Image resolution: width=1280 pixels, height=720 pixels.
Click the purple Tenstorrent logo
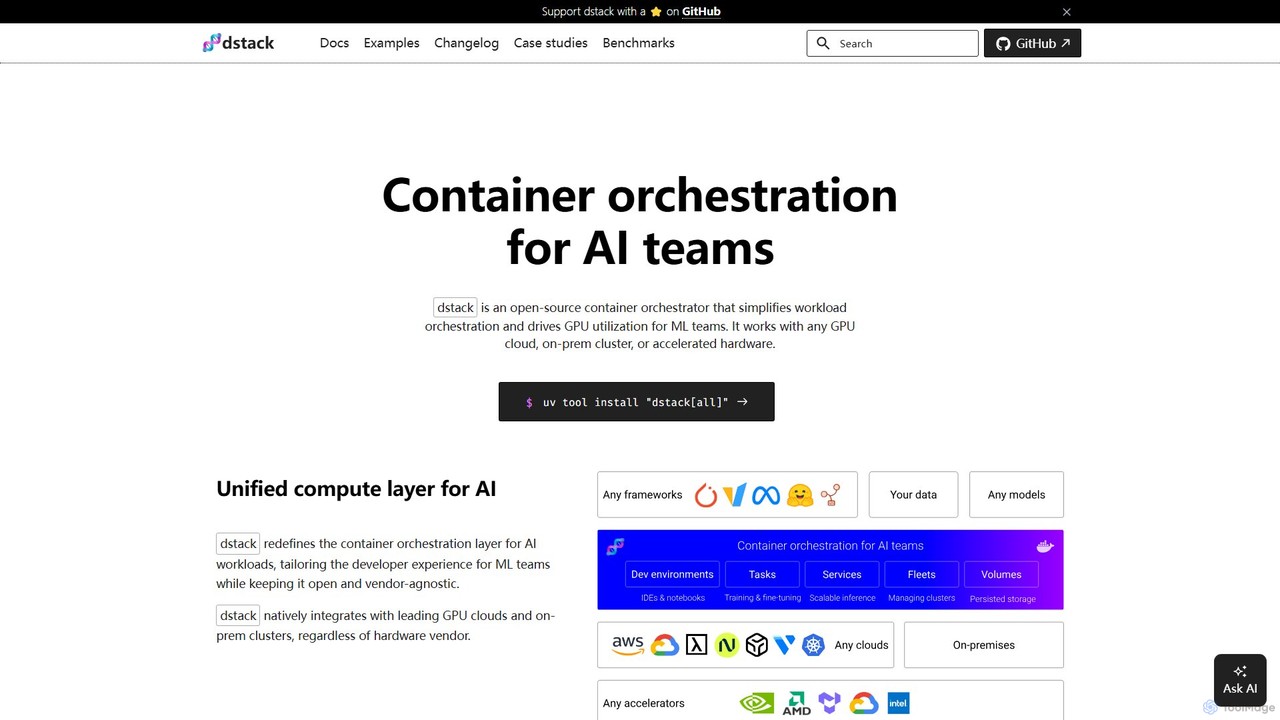pos(830,703)
